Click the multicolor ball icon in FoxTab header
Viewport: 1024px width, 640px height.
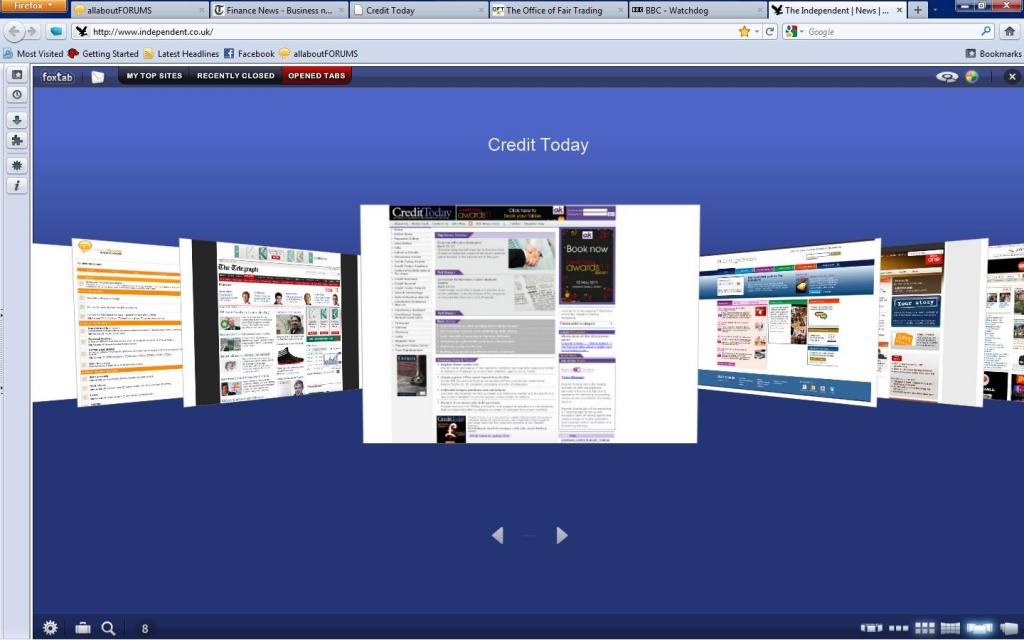click(972, 76)
